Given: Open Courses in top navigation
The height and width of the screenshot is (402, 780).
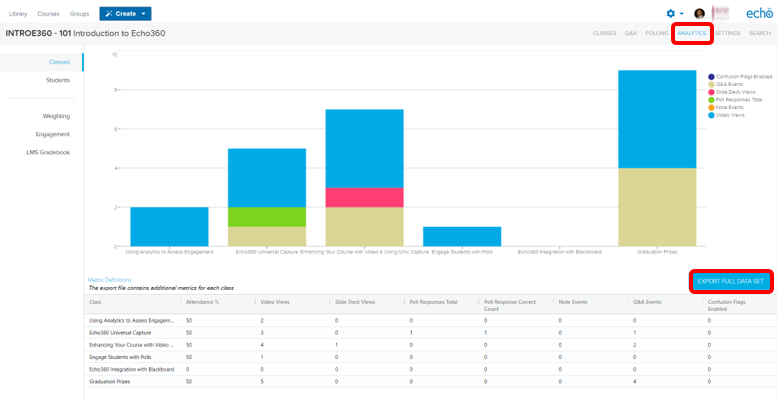Looking at the screenshot, I should pyautogui.click(x=48, y=14).
